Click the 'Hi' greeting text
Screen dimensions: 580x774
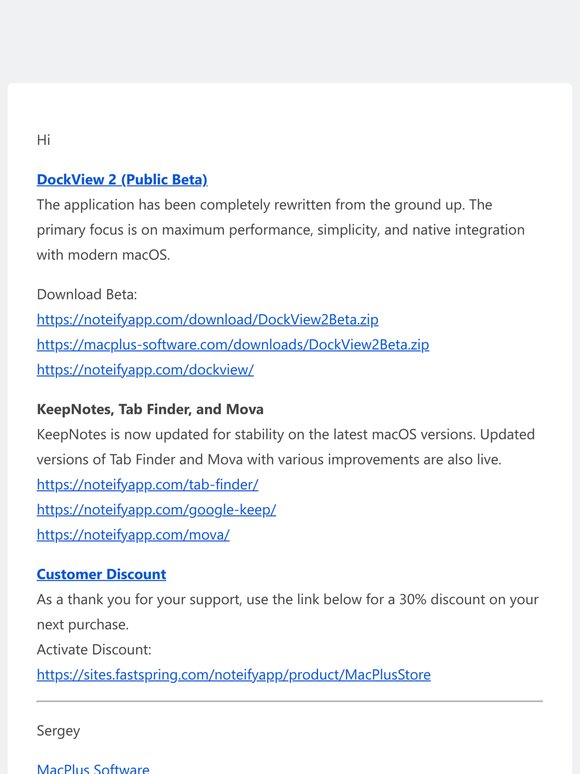(43, 140)
